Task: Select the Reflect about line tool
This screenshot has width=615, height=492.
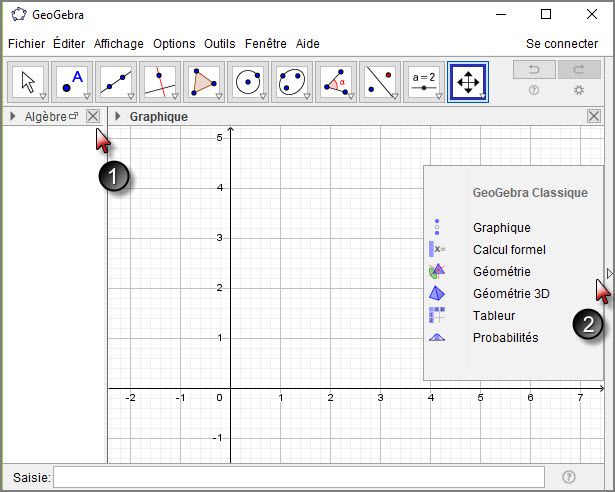Action: 380,82
